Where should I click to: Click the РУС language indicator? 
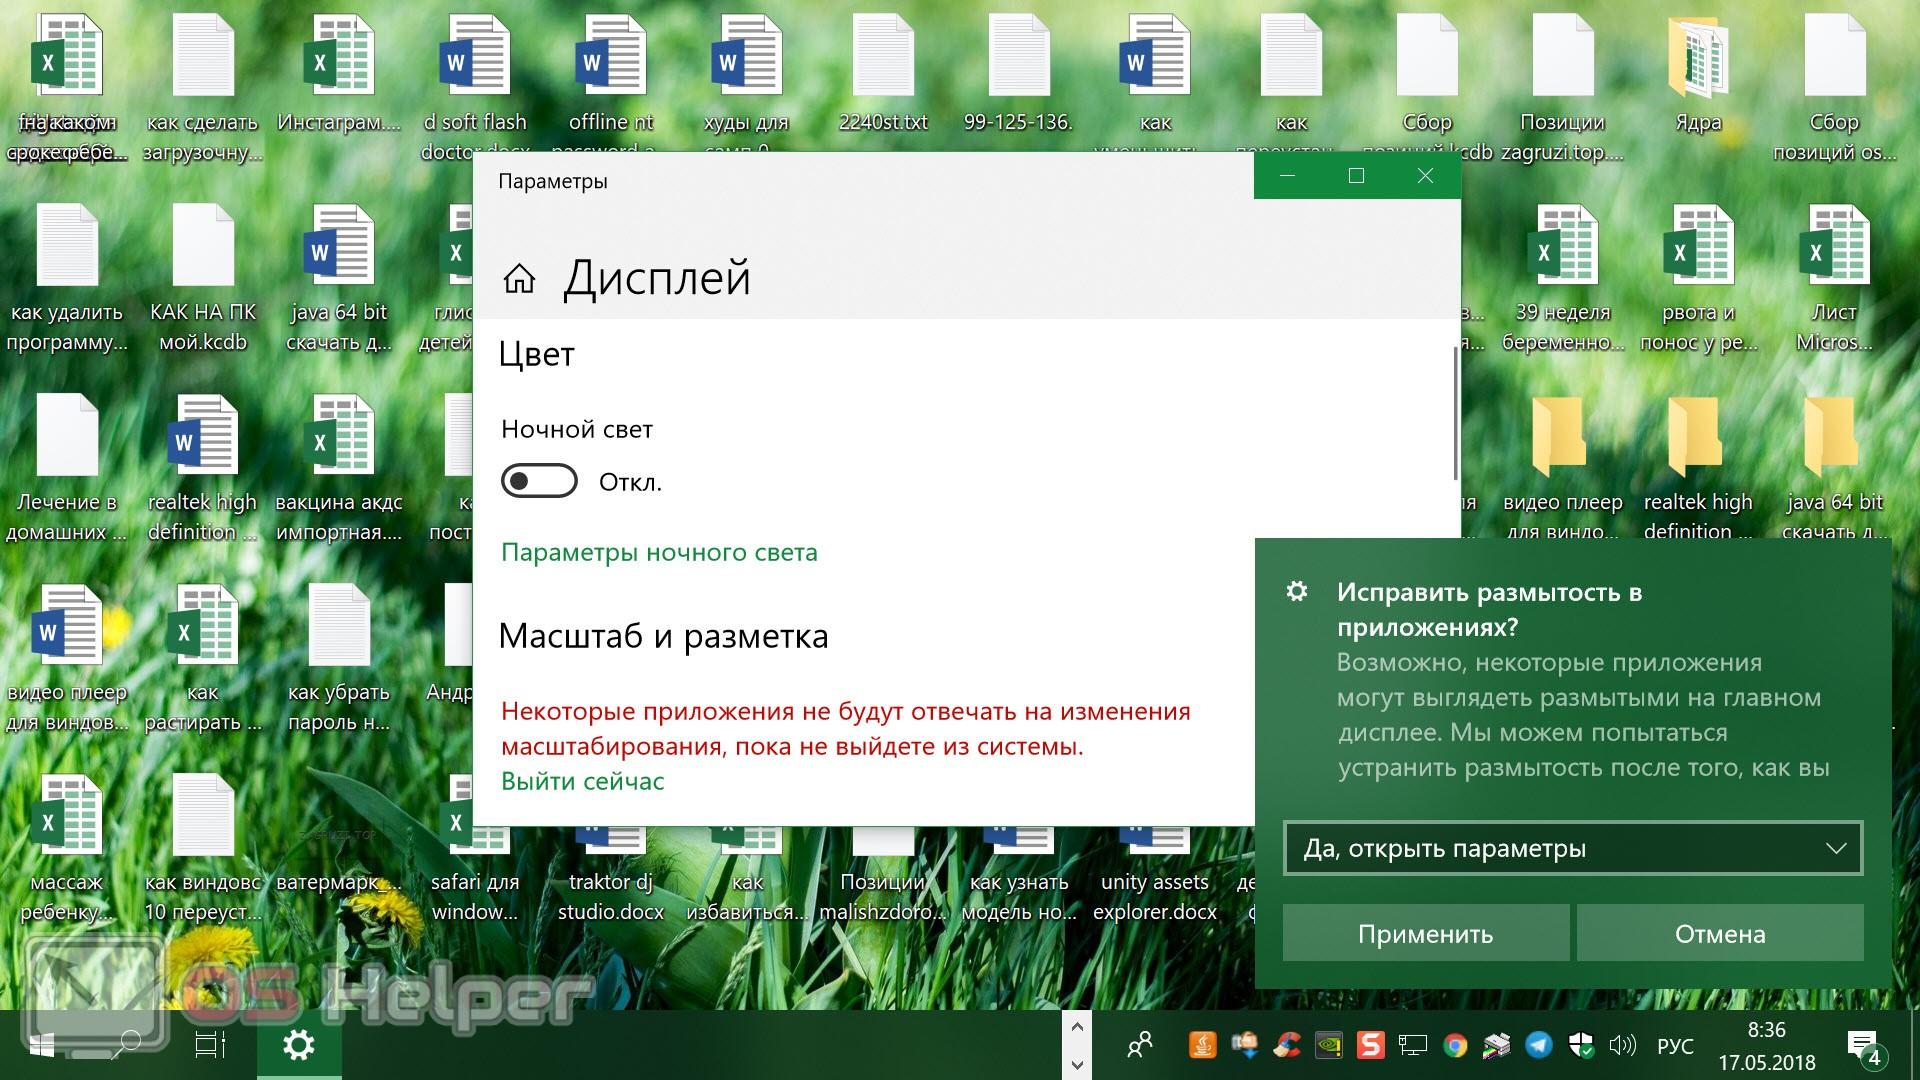1675,1046
